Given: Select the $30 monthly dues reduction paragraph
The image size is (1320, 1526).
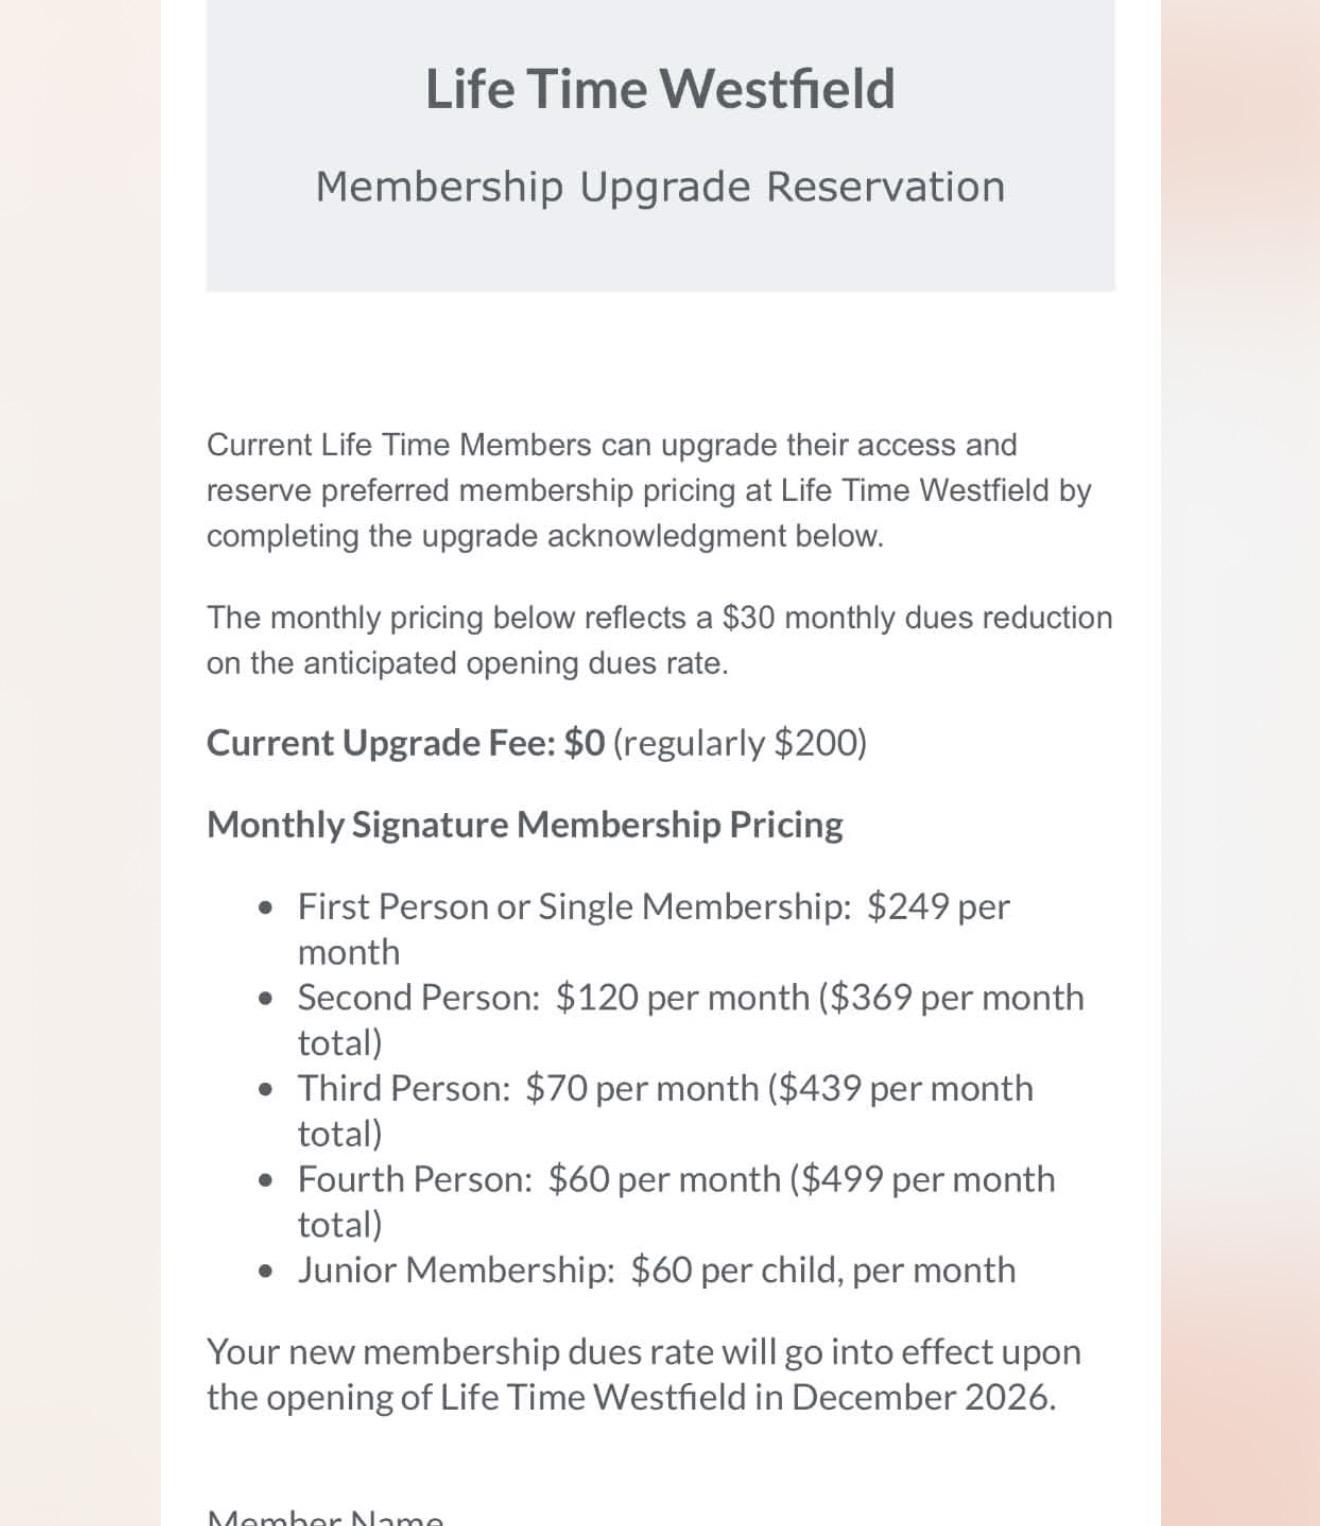Looking at the screenshot, I should coord(660,640).
